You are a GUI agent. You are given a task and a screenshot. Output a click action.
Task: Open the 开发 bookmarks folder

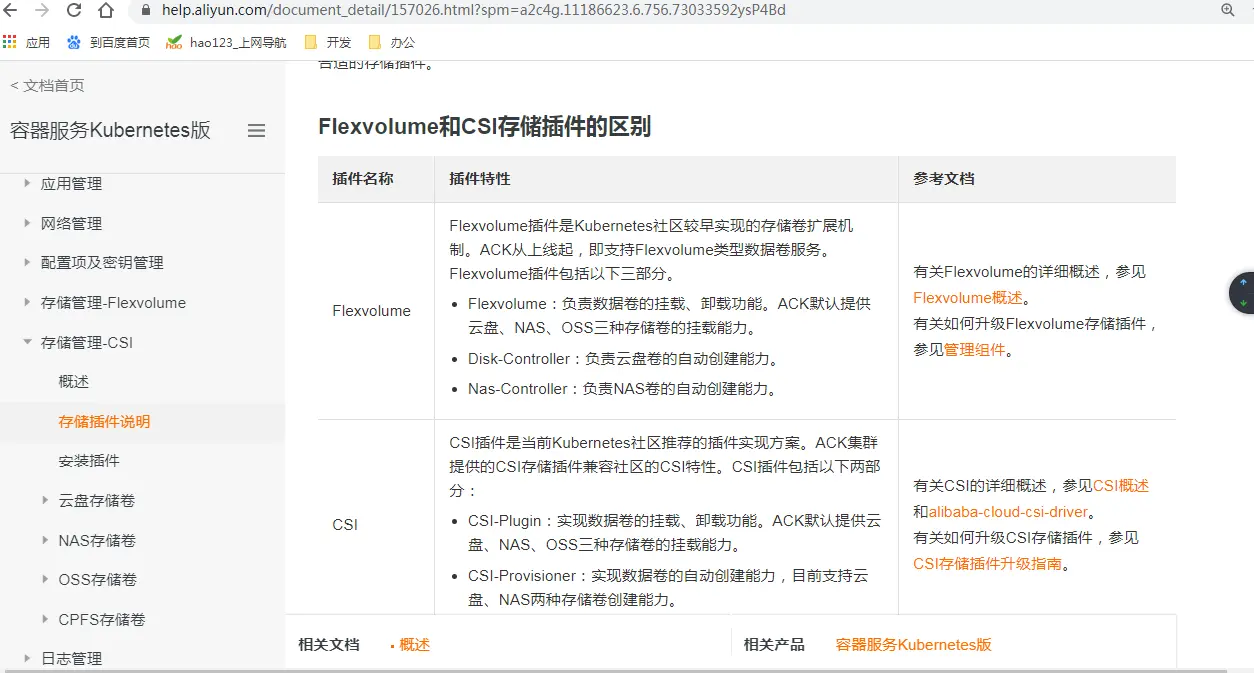click(328, 43)
